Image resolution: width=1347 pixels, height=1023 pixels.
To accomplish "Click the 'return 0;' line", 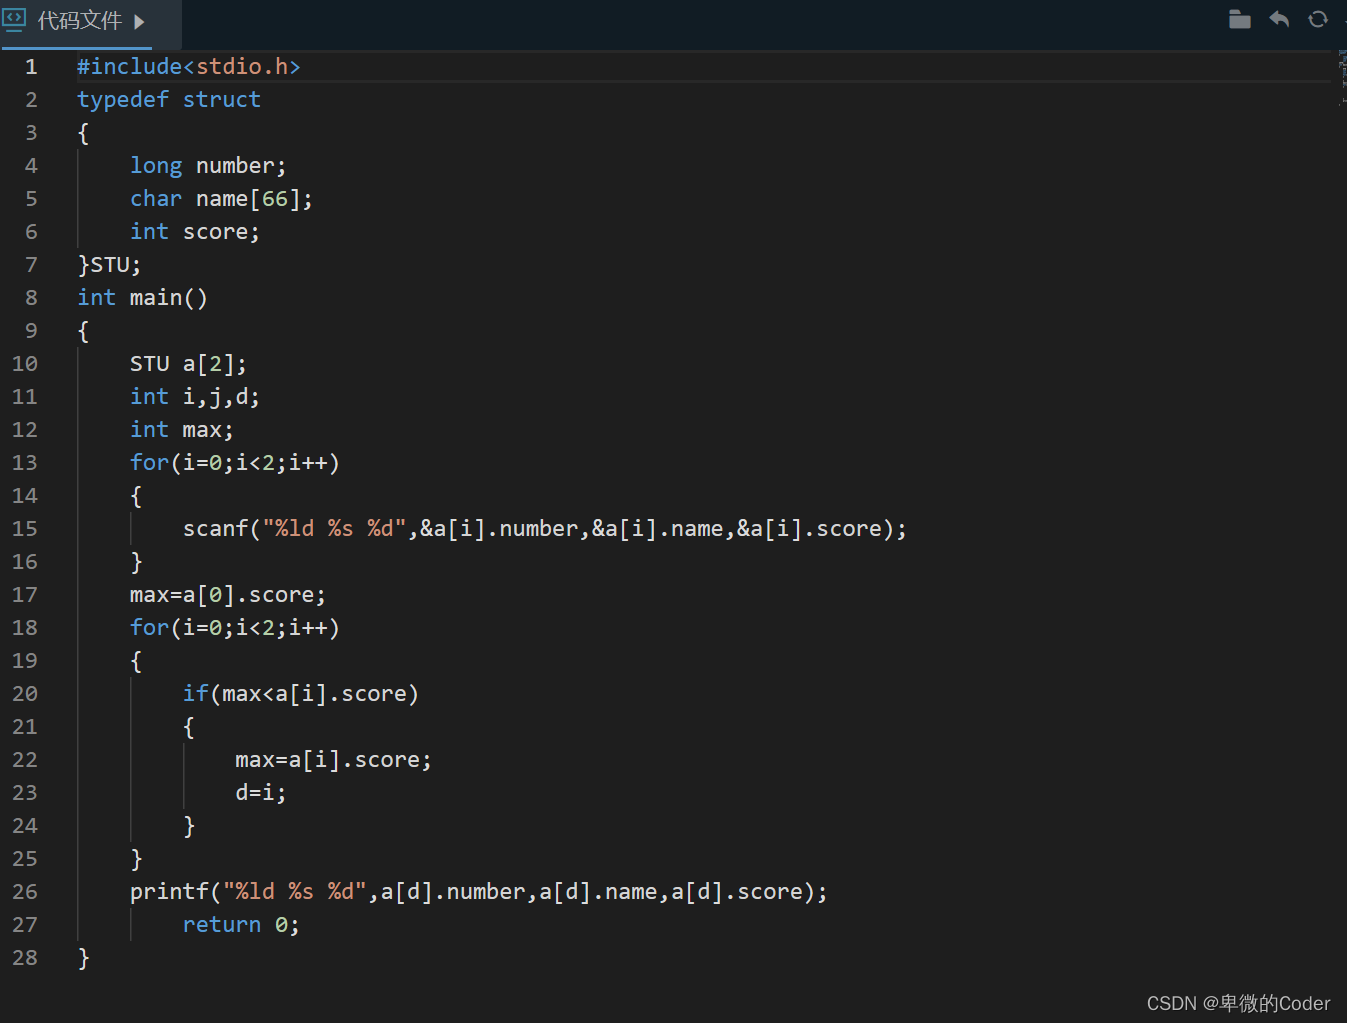I will (x=241, y=924).
